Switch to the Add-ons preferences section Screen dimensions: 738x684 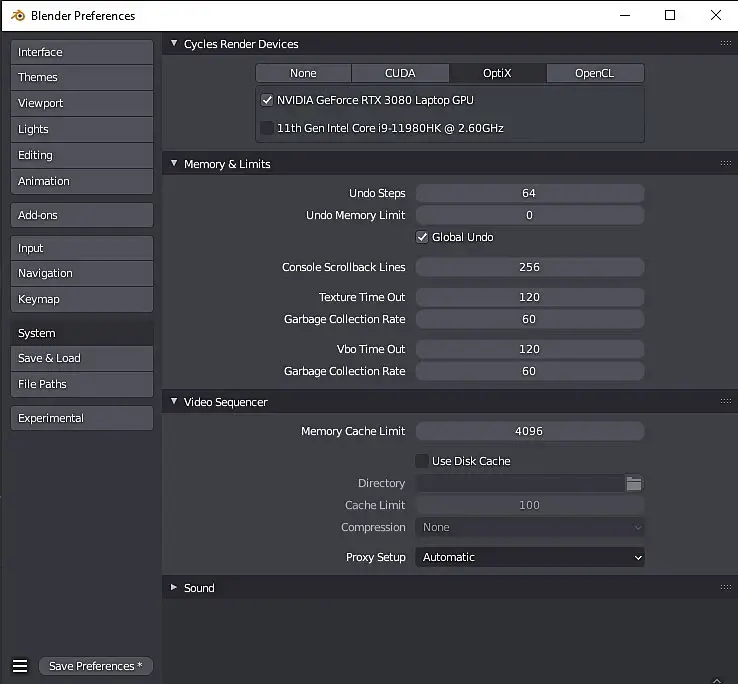pyautogui.click(x=82, y=215)
